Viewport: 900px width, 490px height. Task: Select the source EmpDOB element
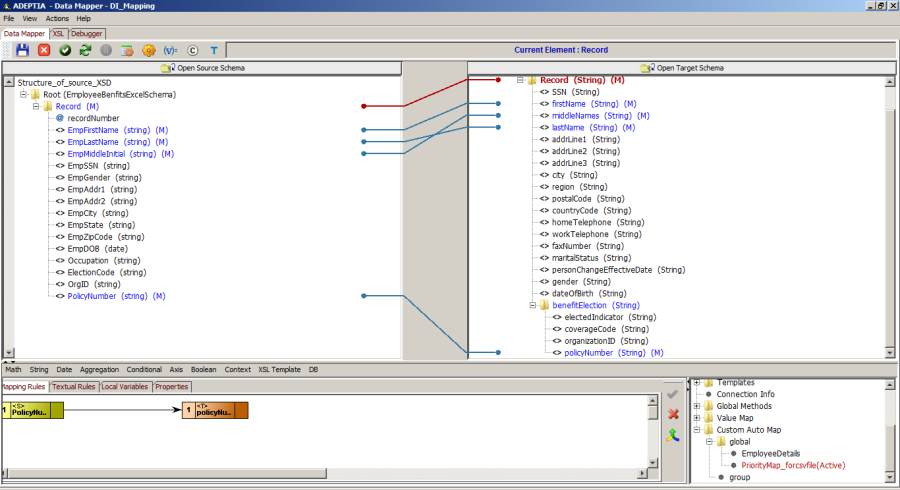click(97, 248)
